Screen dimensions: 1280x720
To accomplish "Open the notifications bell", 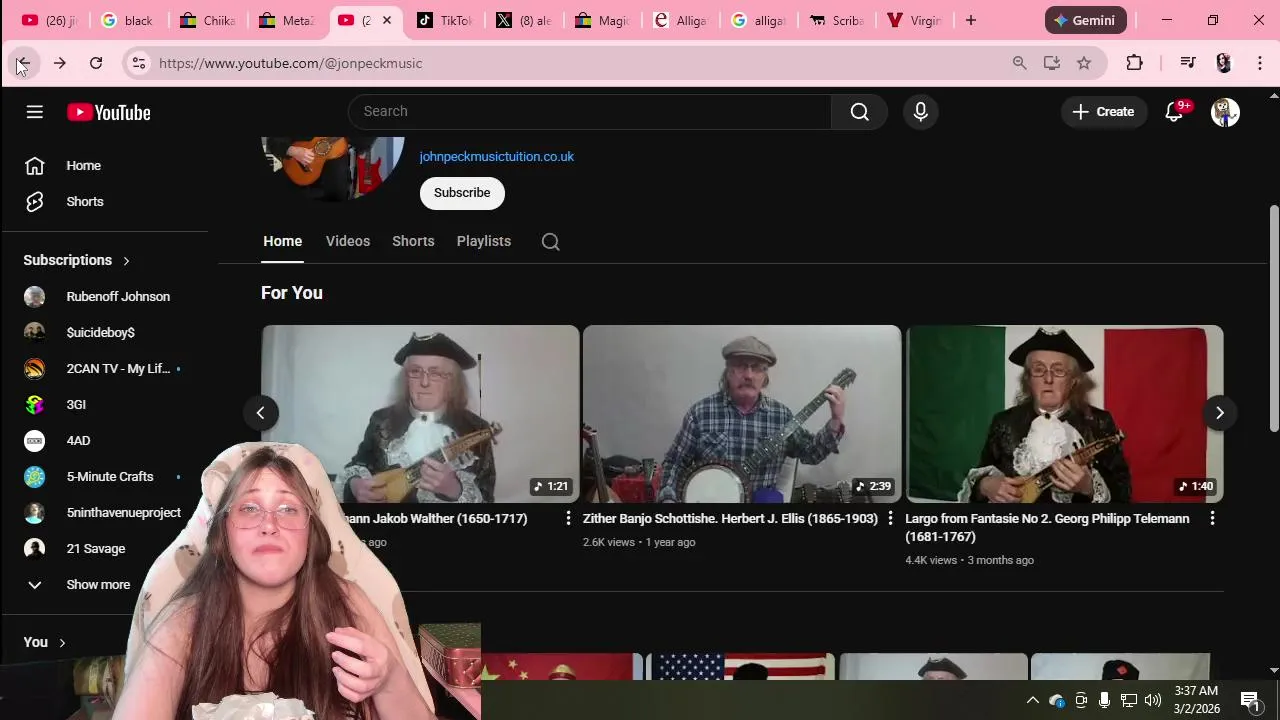I will 1175,112.
